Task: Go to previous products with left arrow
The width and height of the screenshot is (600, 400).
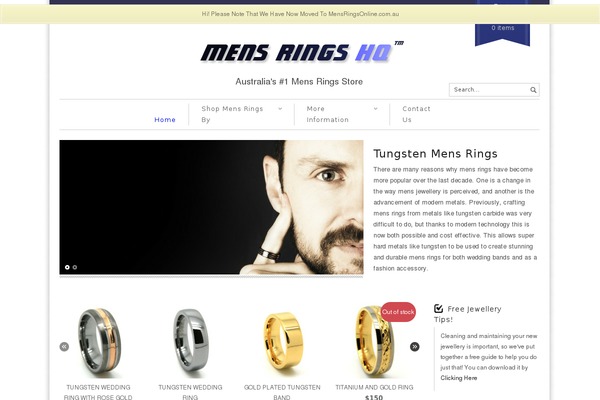Action: point(64,346)
